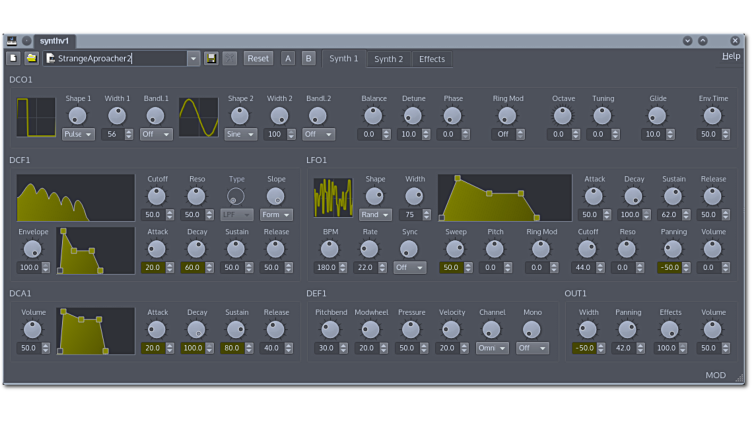This screenshot has height=423, width=752.
Task: Save the preset with the floppy icon
Action: pos(211,59)
